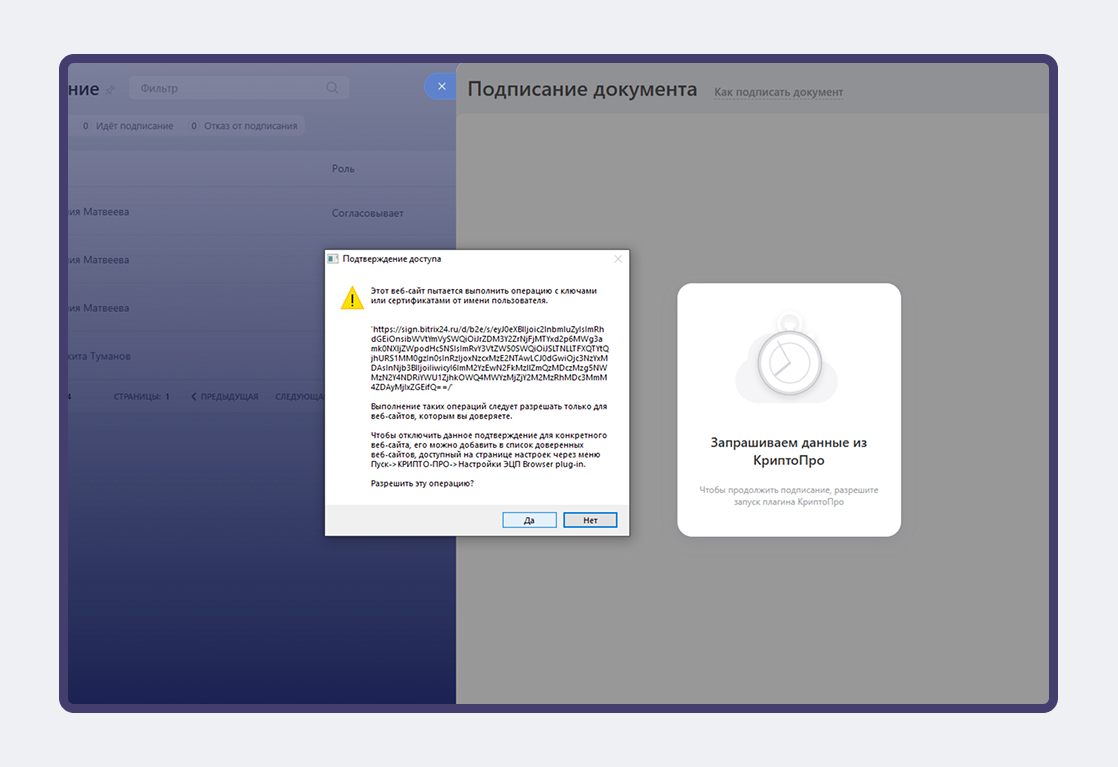The image size is (1118, 767).
Task: Close the signing side panel with the blue X
Action: pyautogui.click(x=441, y=86)
